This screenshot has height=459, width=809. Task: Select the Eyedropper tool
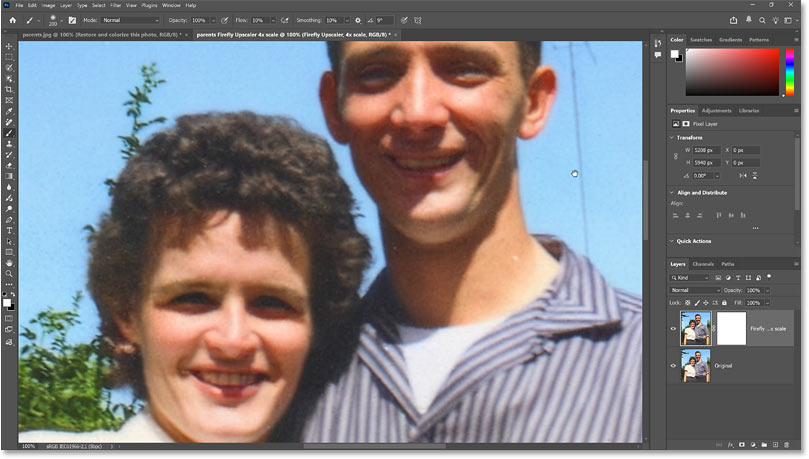click(x=9, y=111)
